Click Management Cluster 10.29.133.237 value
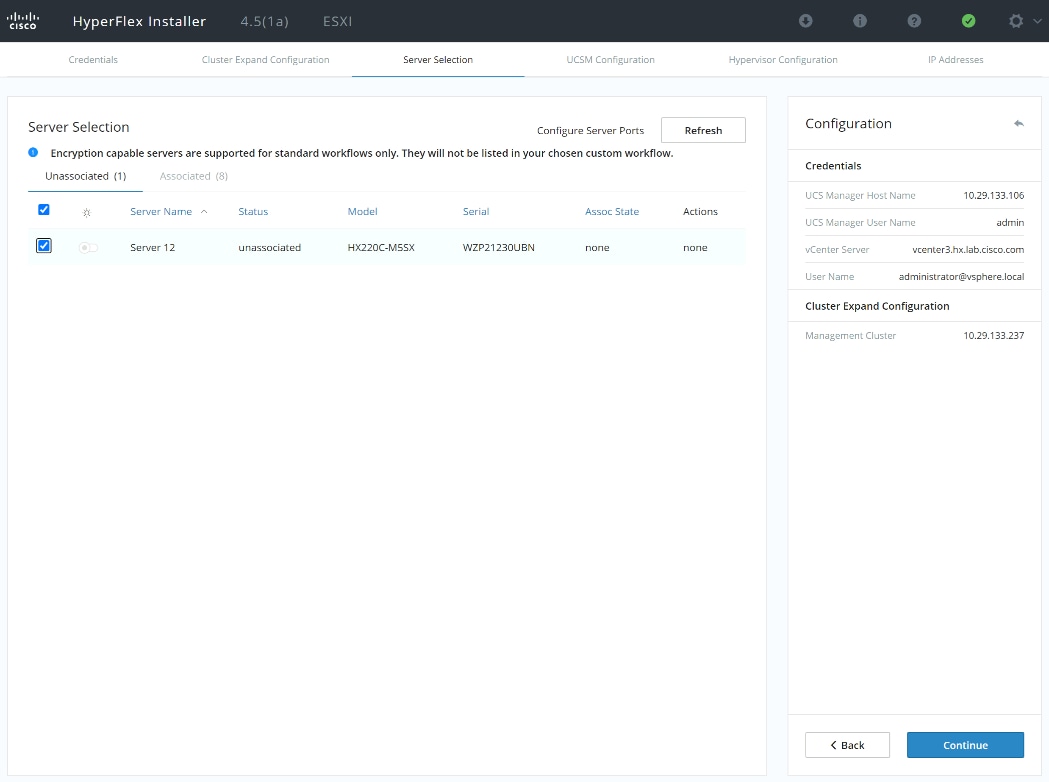The image size is (1049, 782). pyautogui.click(x=993, y=335)
